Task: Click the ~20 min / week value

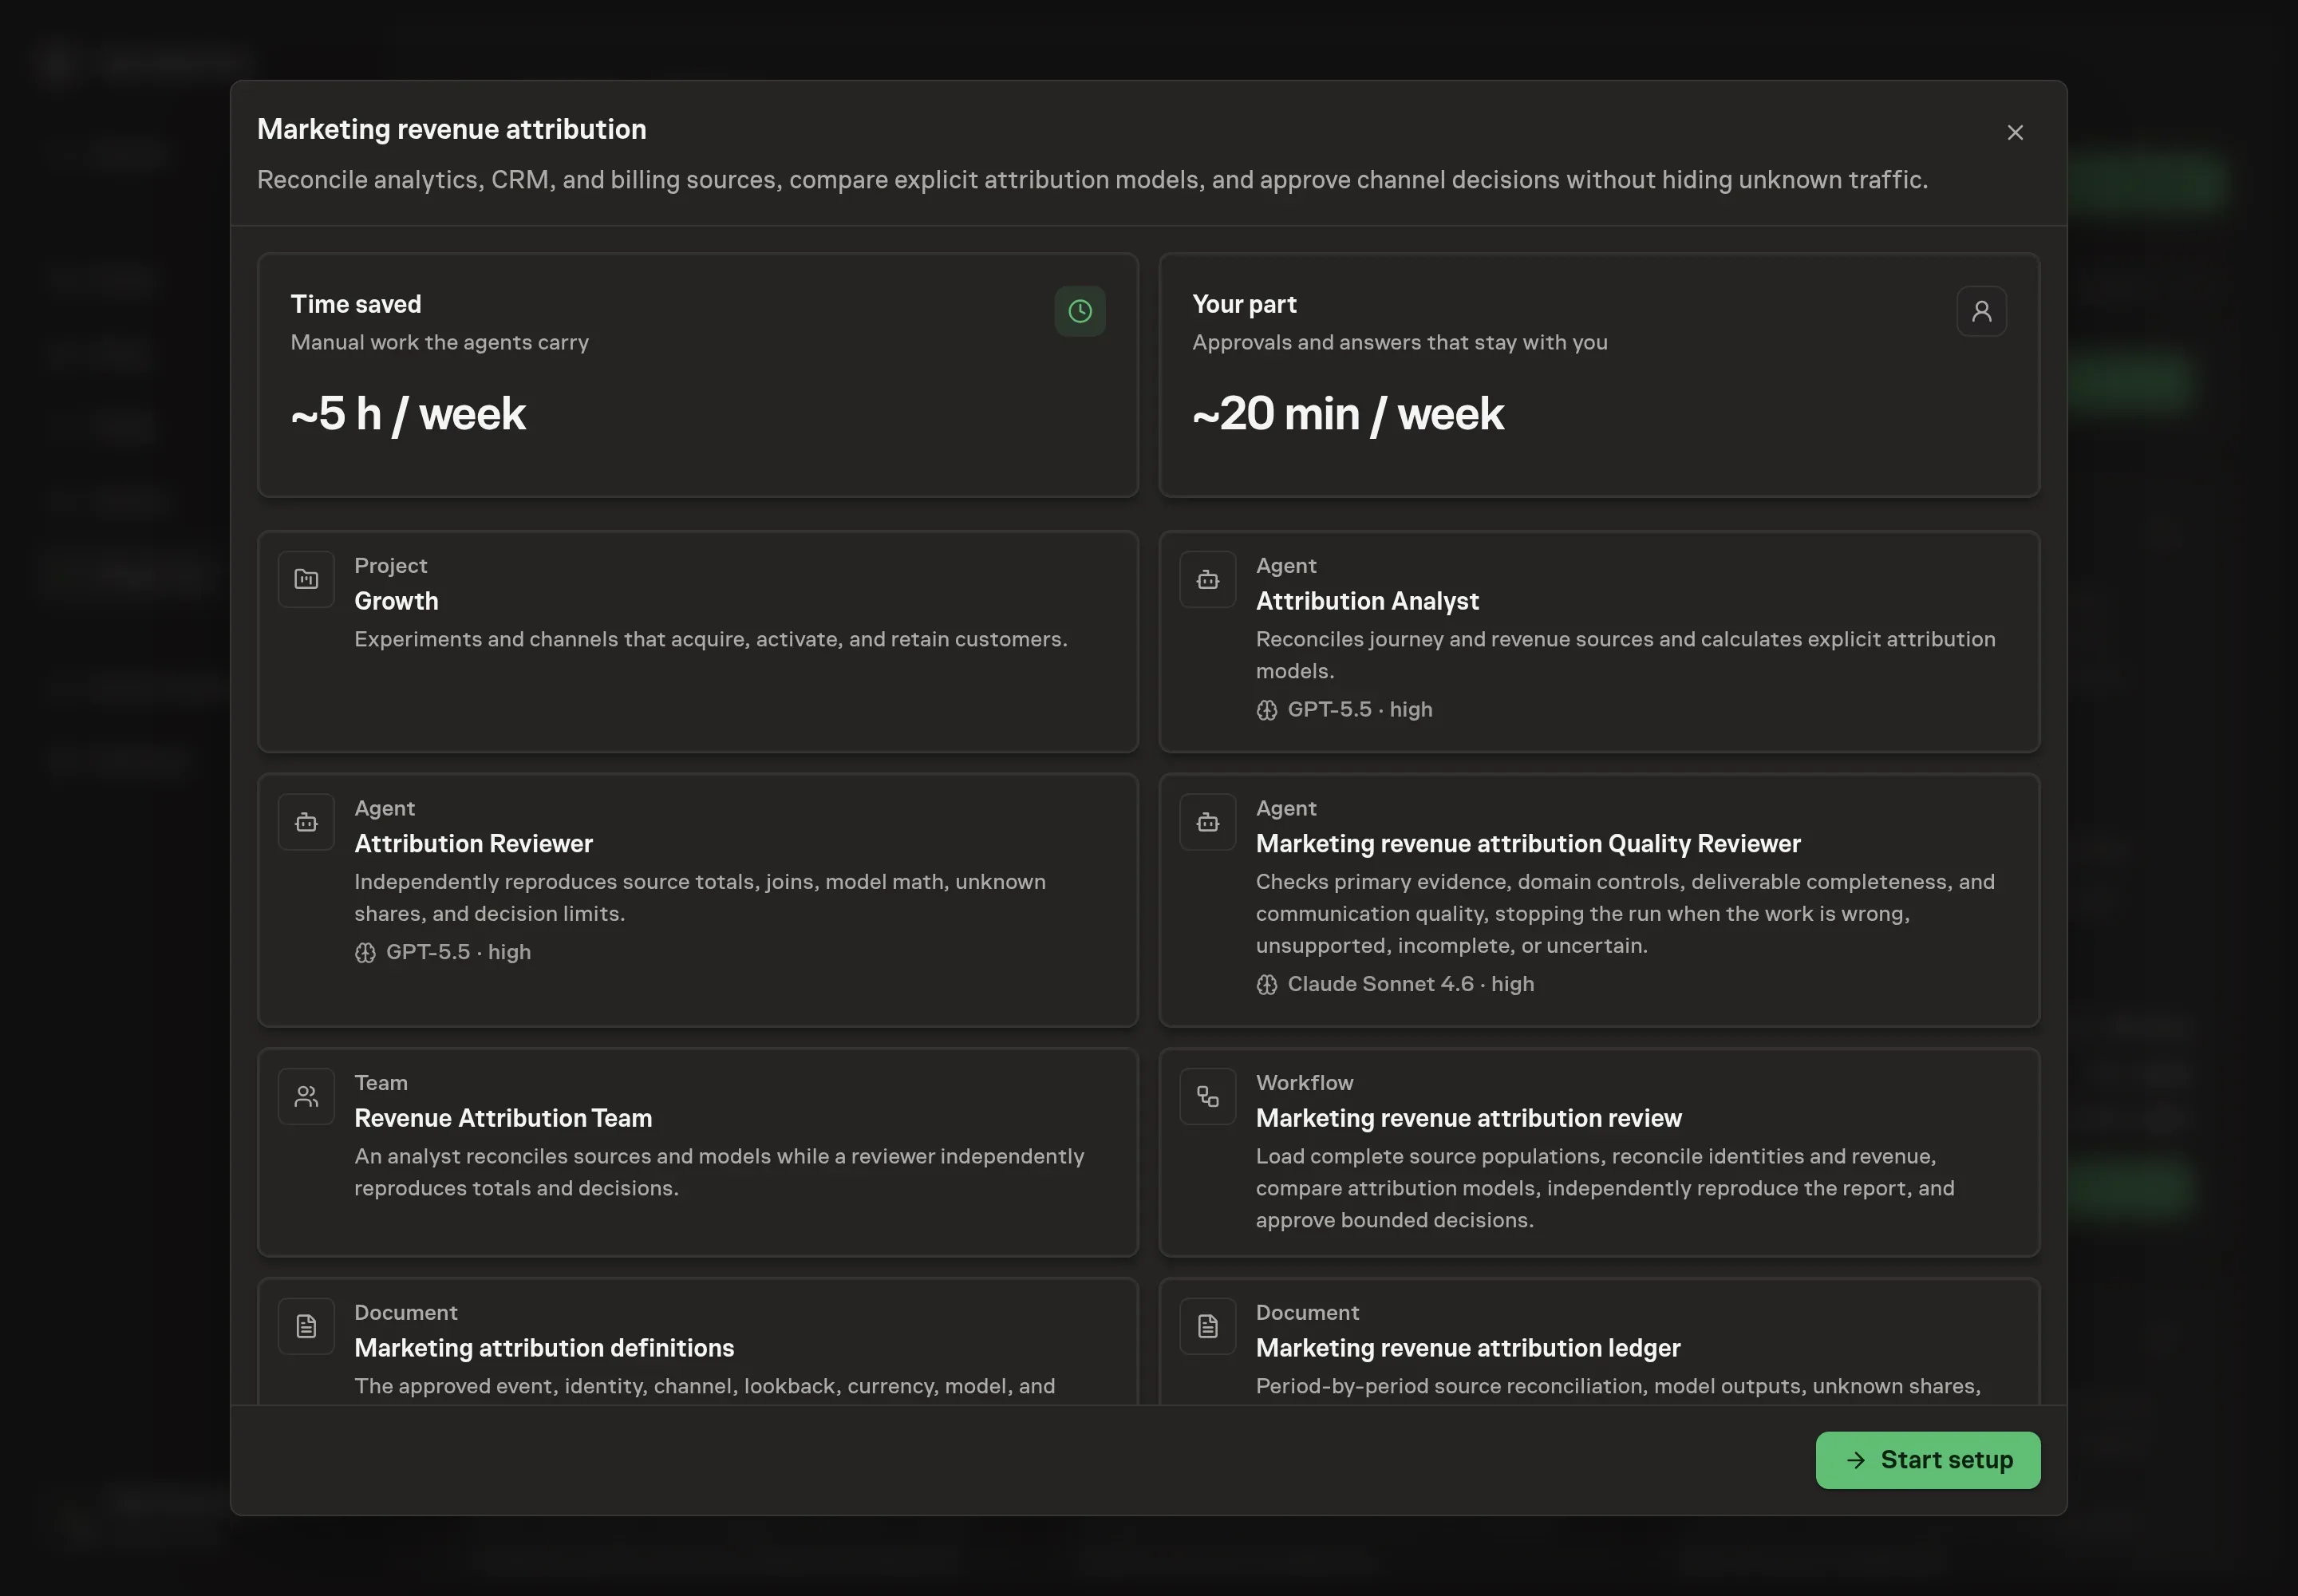Action: (1348, 414)
